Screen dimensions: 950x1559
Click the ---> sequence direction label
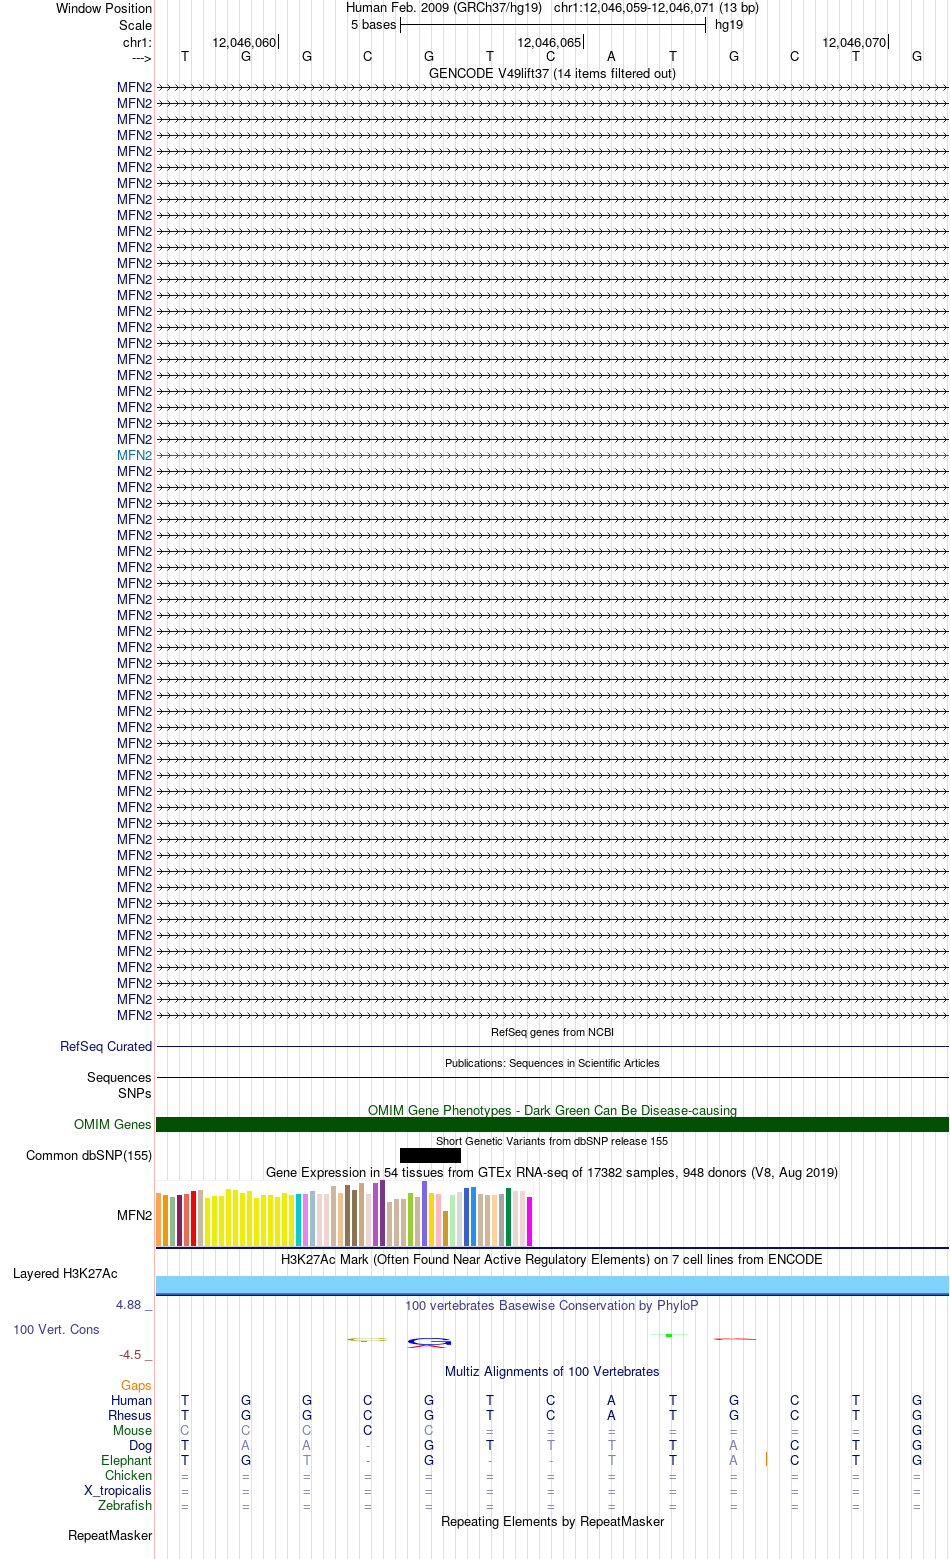coord(141,58)
